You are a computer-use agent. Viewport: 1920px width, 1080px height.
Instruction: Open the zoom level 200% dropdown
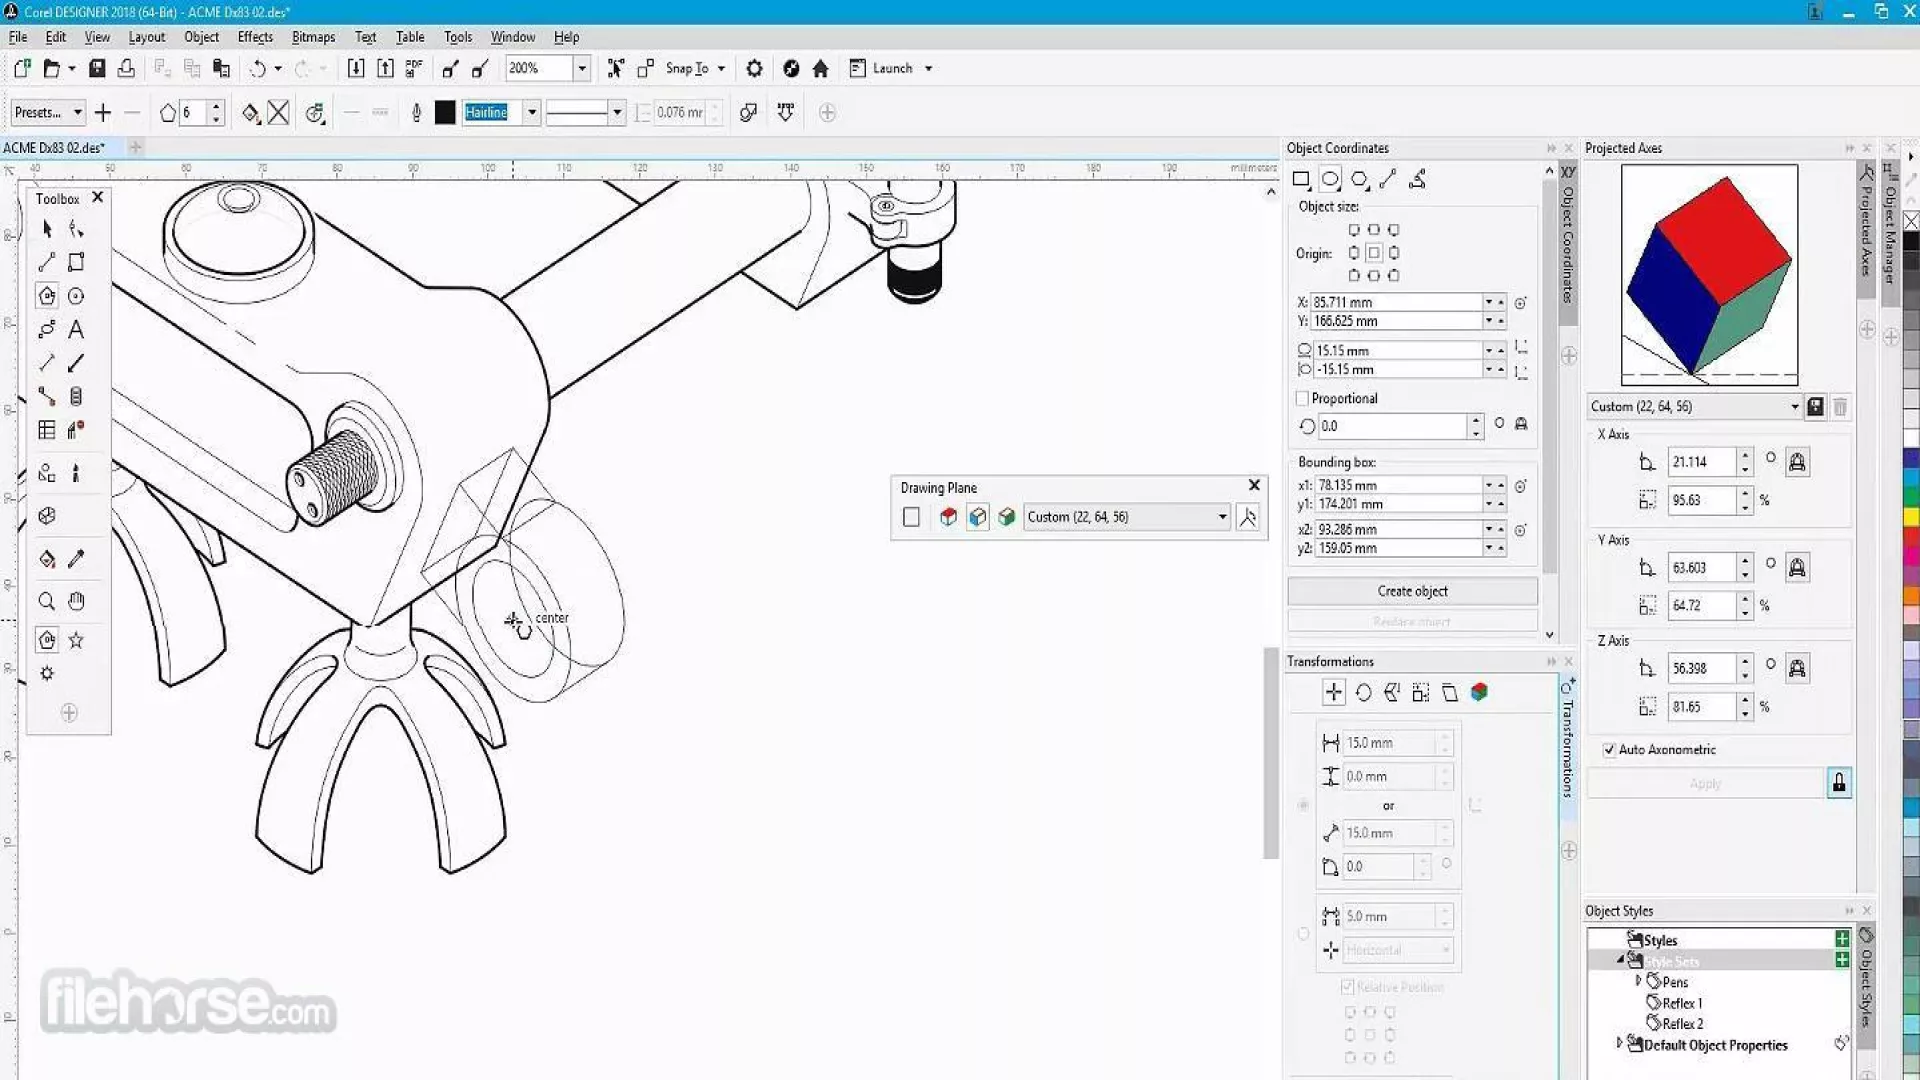coord(581,68)
